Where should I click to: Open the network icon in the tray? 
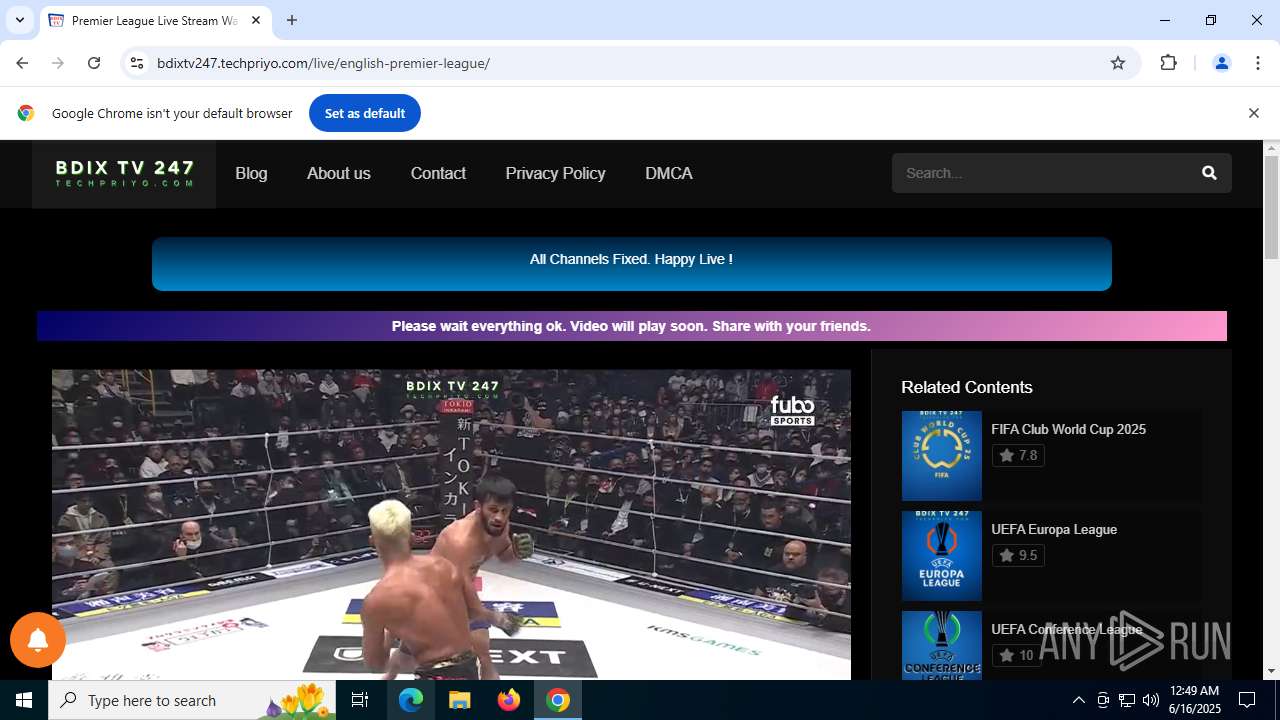1127,700
